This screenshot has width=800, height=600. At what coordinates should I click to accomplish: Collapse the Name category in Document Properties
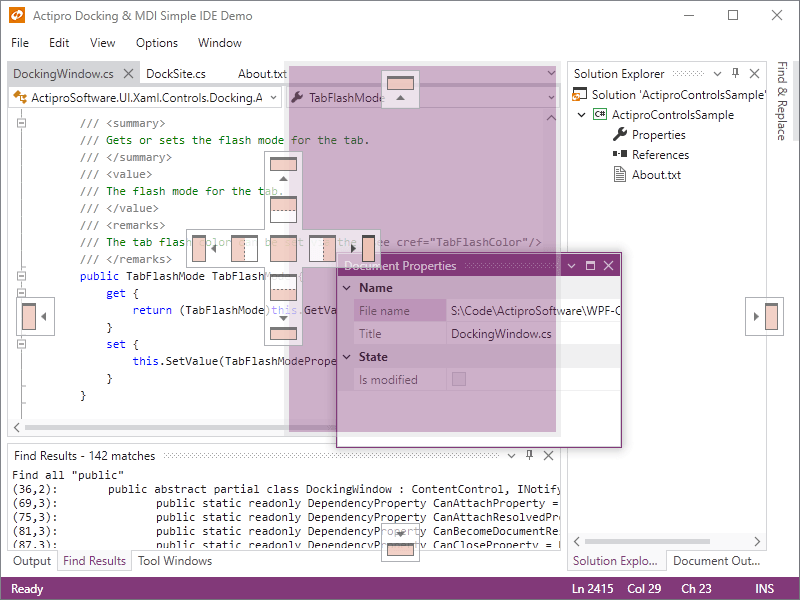pos(347,288)
